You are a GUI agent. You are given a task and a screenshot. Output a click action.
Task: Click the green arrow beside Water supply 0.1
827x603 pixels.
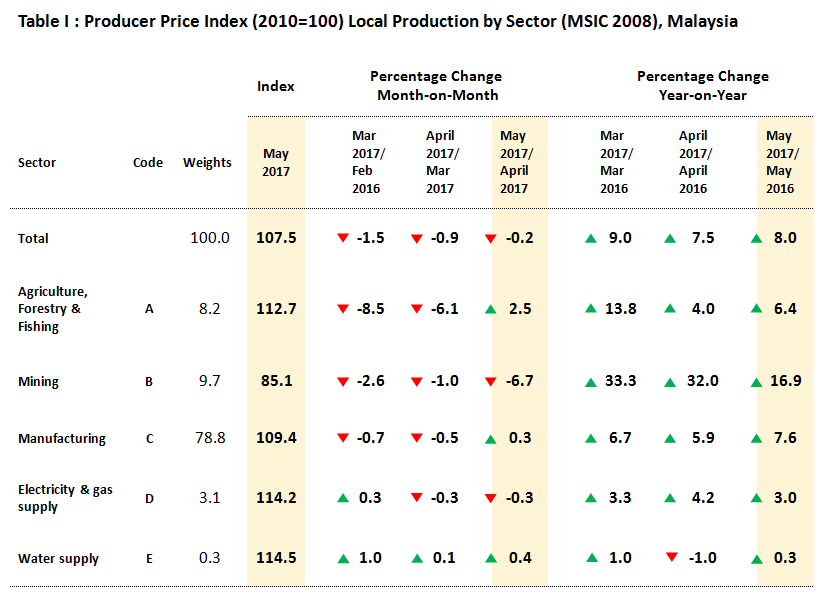pos(418,558)
